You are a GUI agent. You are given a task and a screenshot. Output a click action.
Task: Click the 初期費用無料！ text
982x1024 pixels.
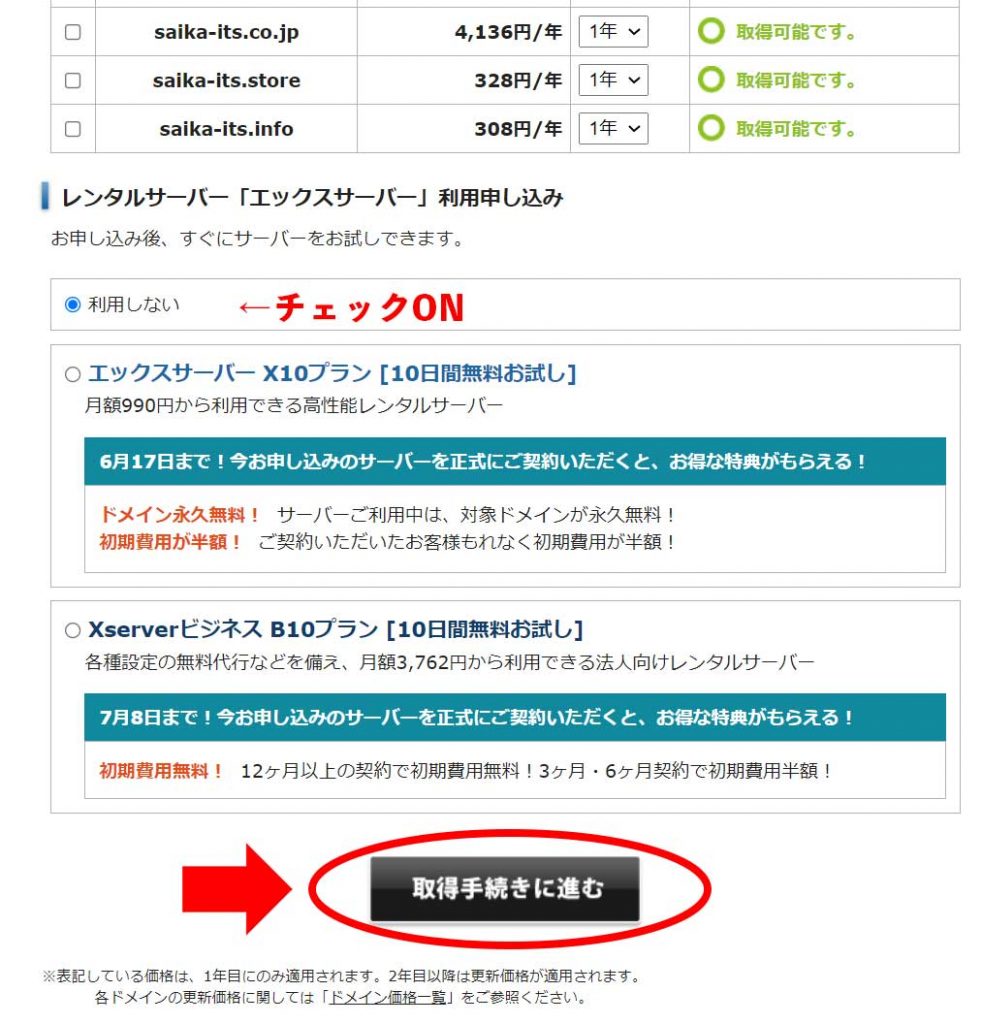162,771
